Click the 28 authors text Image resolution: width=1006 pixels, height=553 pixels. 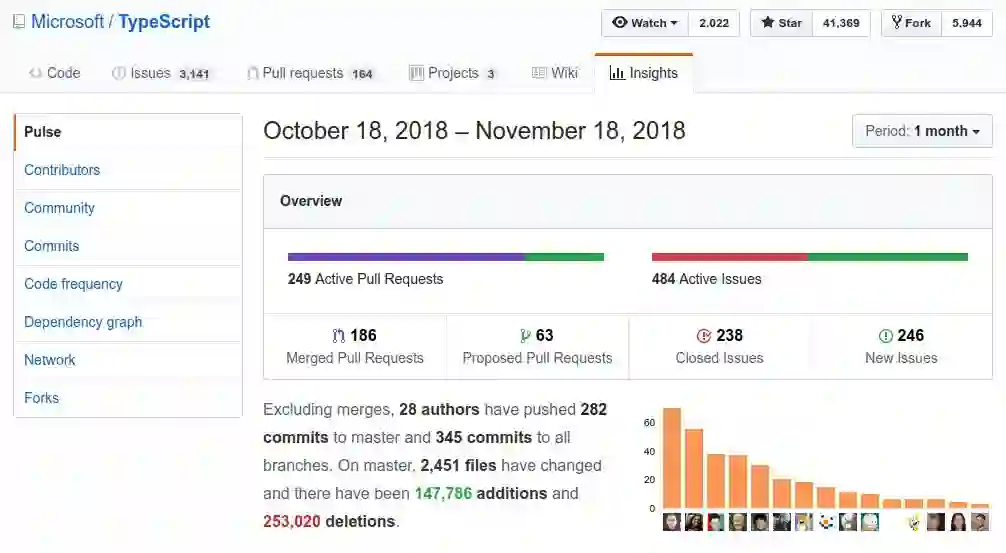pyautogui.click(x=439, y=409)
